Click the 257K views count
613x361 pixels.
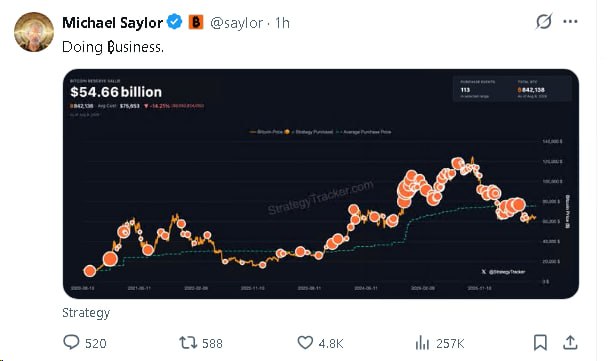click(450, 343)
